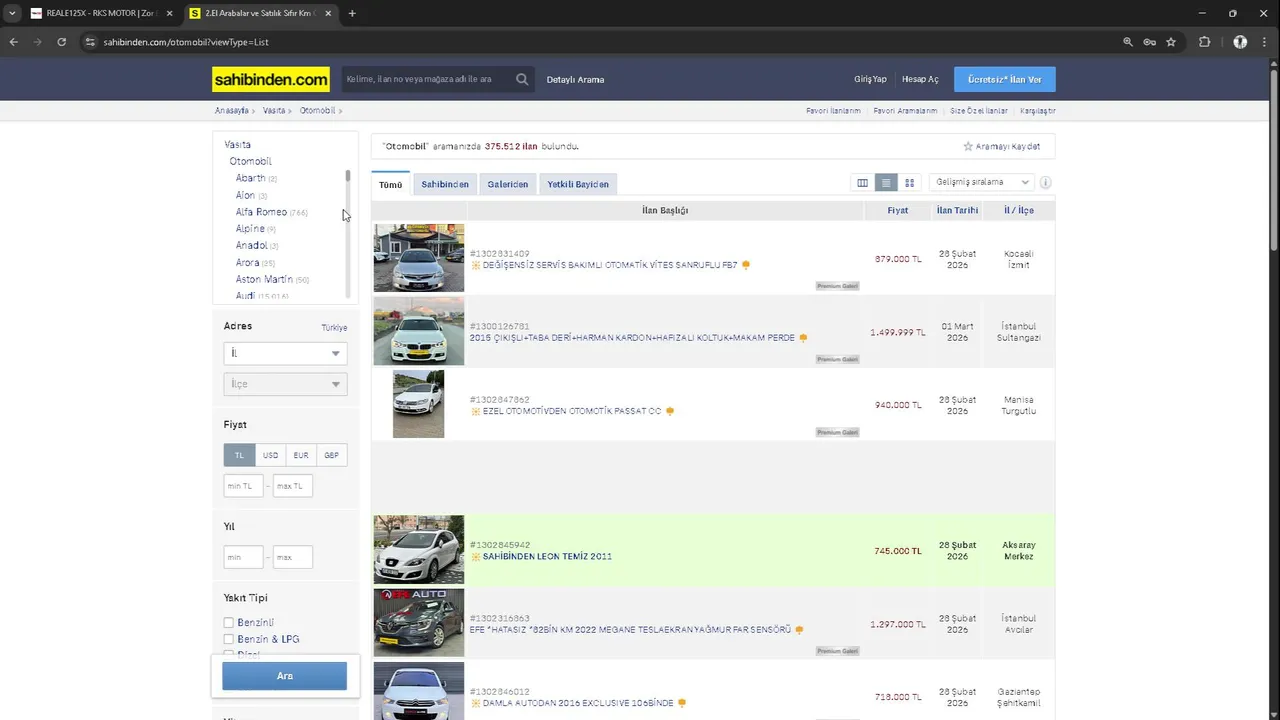Open the tab search dropdown arrow
Screen dimensions: 1280x720
12,14
